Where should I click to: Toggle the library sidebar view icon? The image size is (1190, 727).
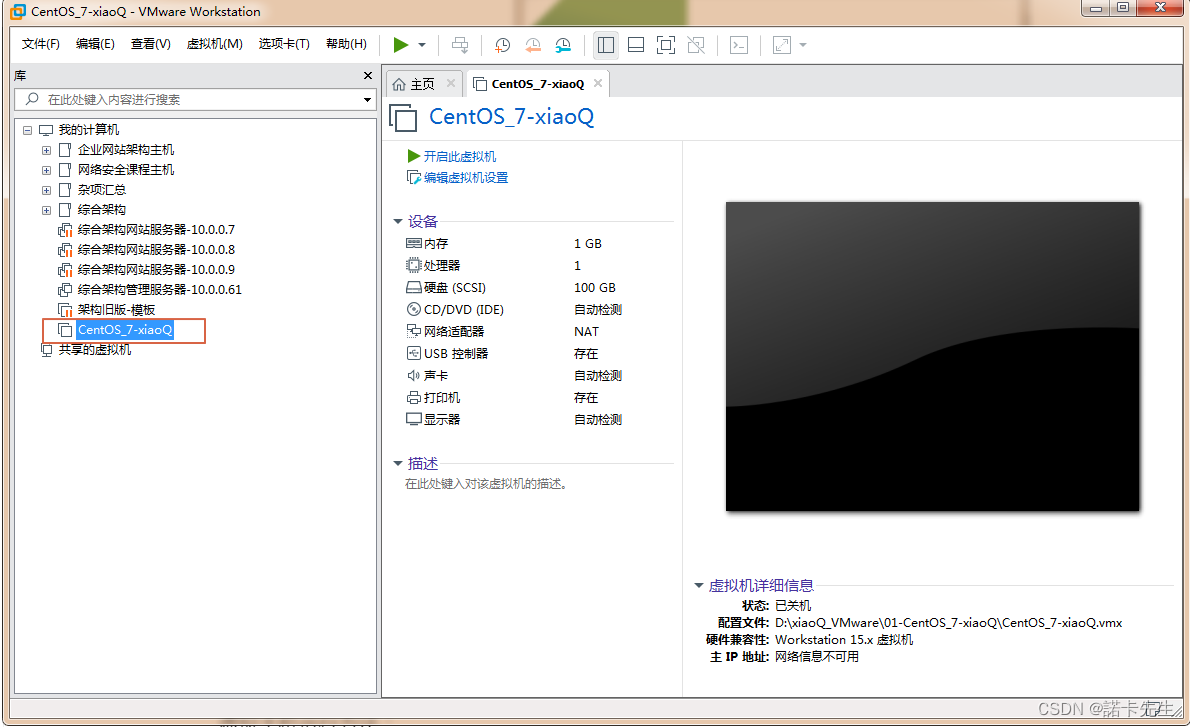[x=606, y=45]
